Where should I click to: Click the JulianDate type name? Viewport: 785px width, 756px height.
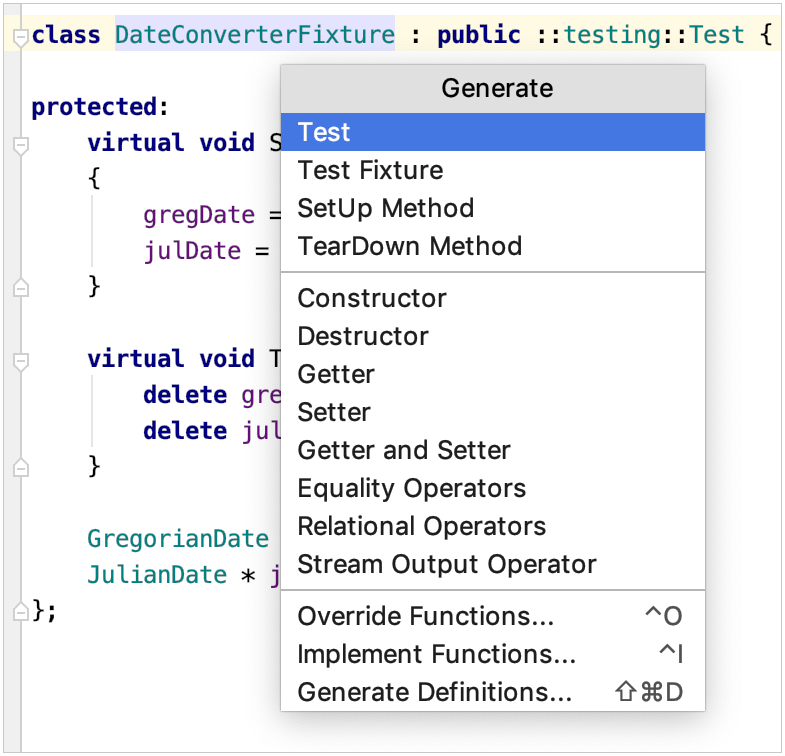click(157, 575)
